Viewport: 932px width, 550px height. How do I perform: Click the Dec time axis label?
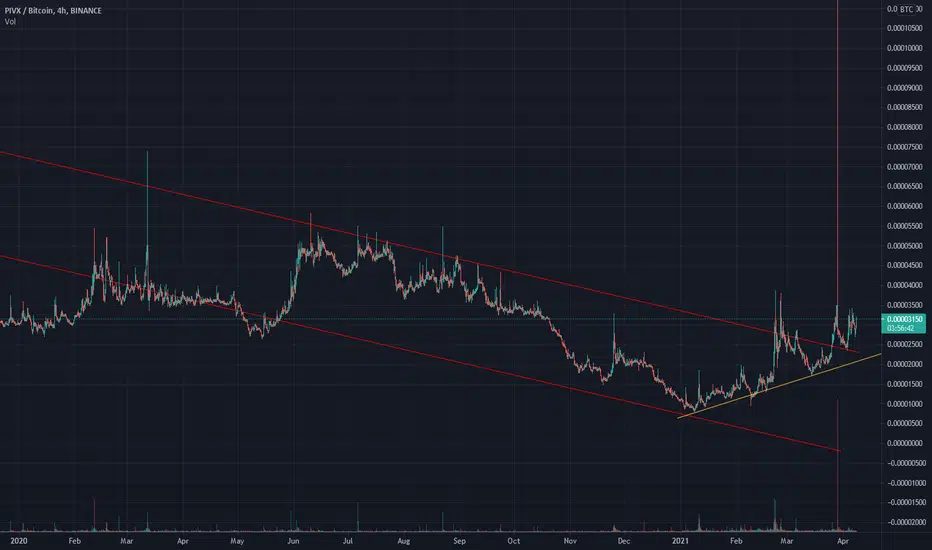coord(624,541)
